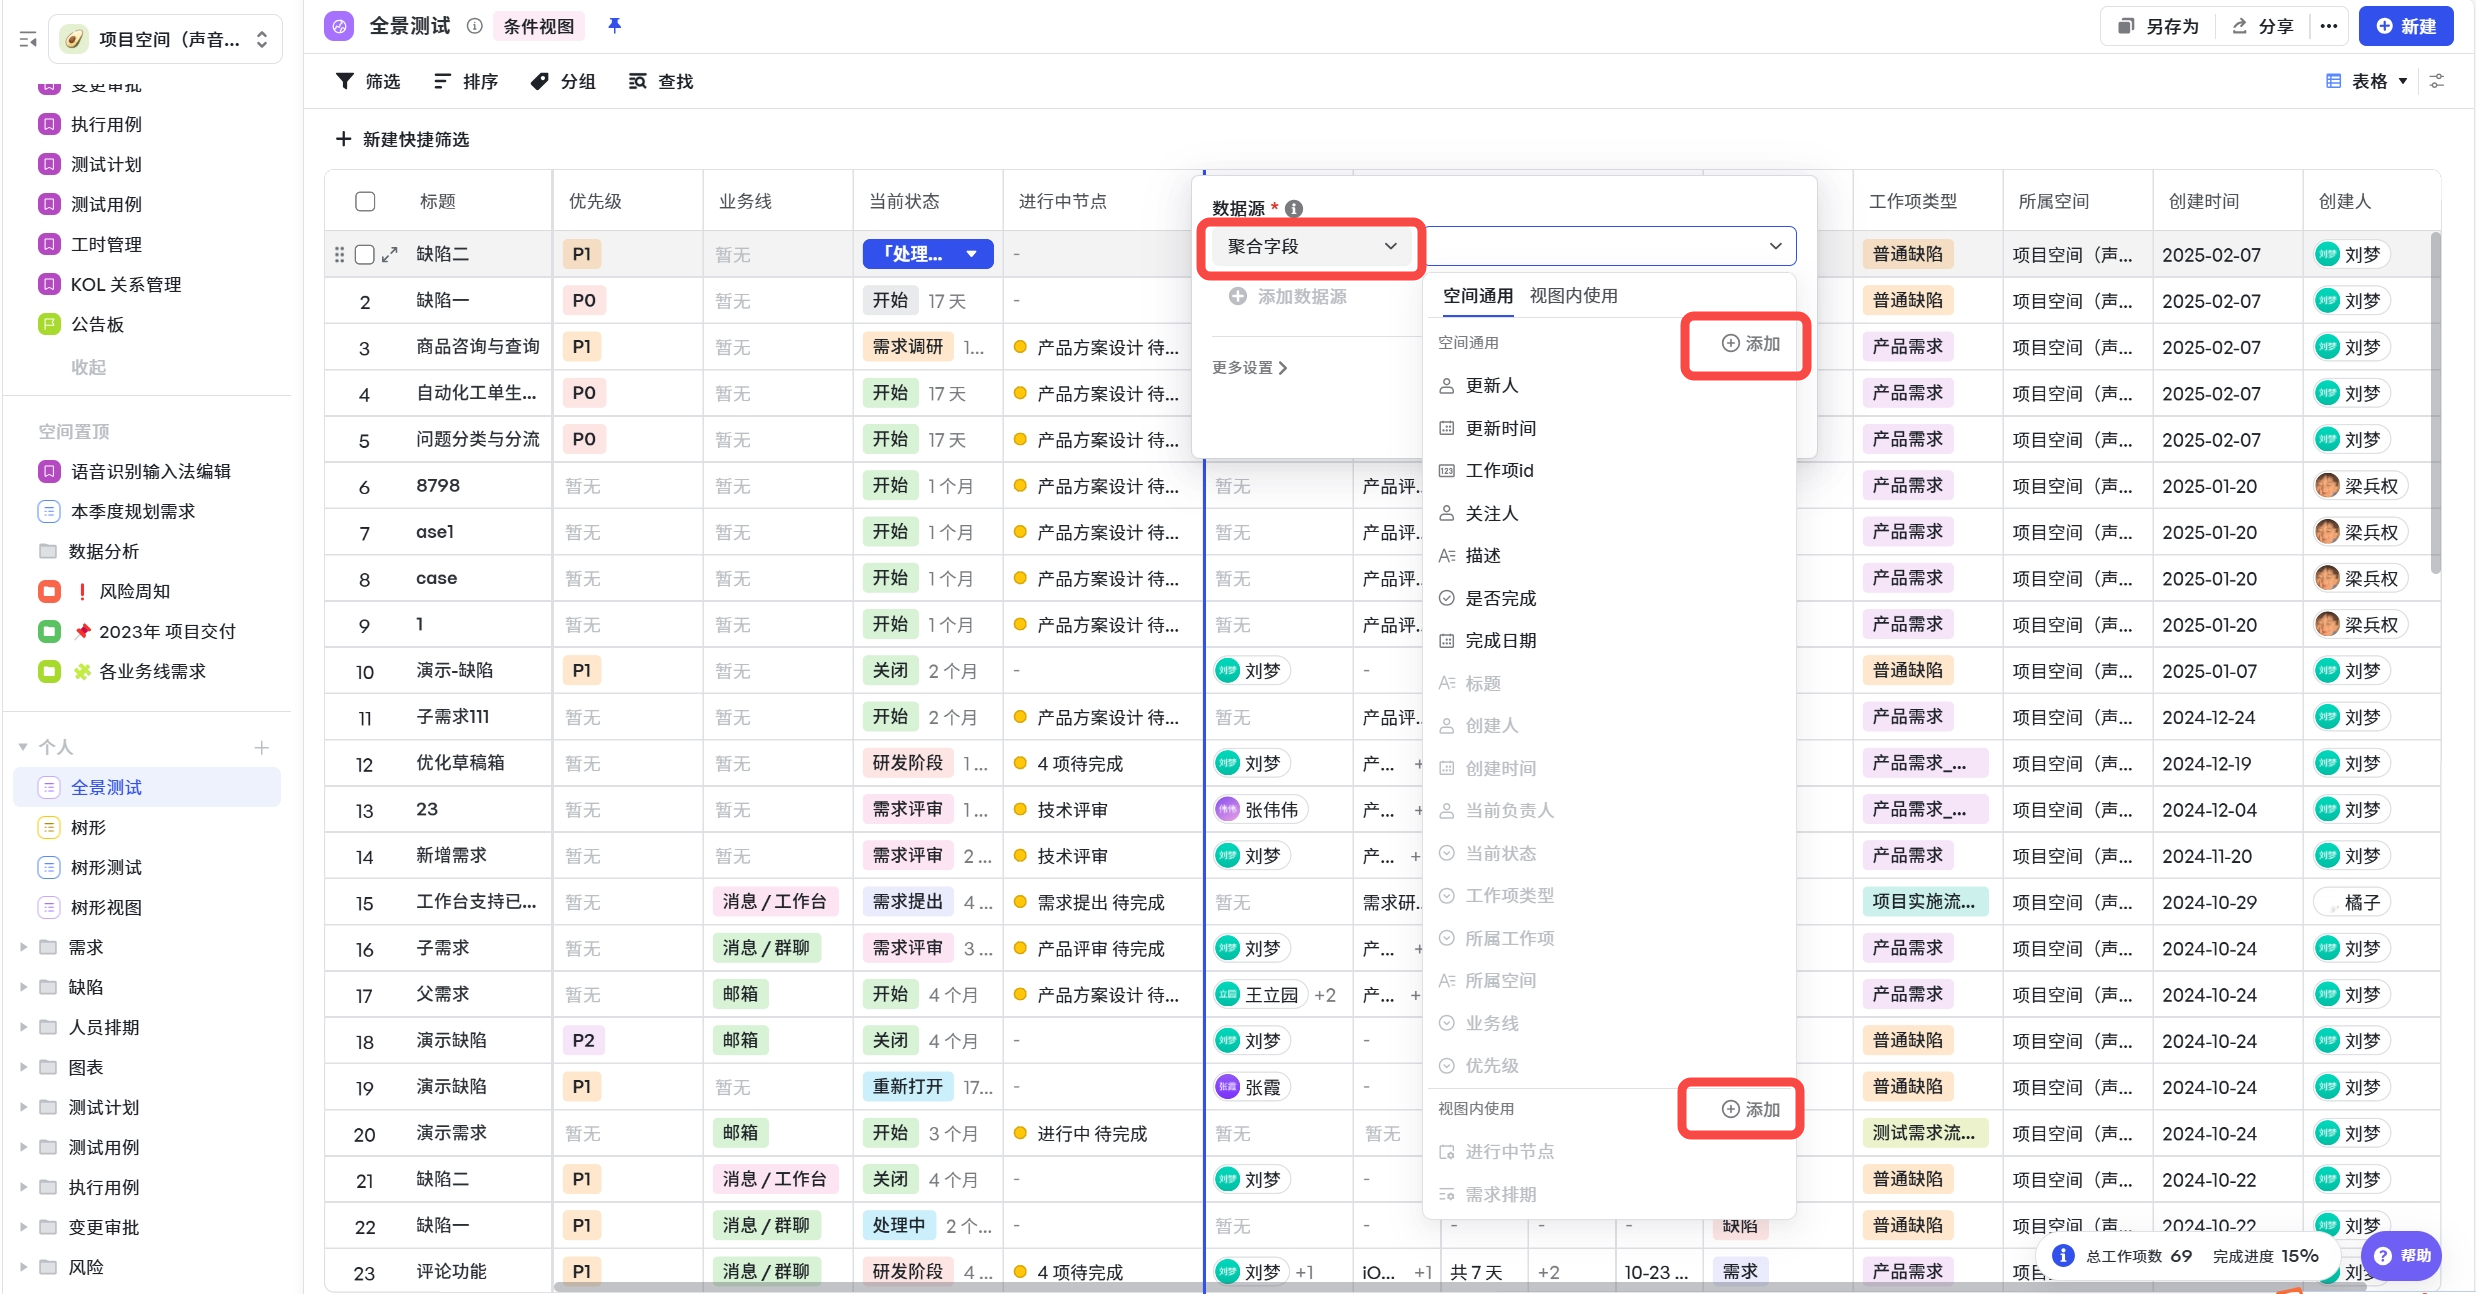Click the 数据分析 folder icon
Viewport: 2476px width, 1294px height.
[48, 551]
